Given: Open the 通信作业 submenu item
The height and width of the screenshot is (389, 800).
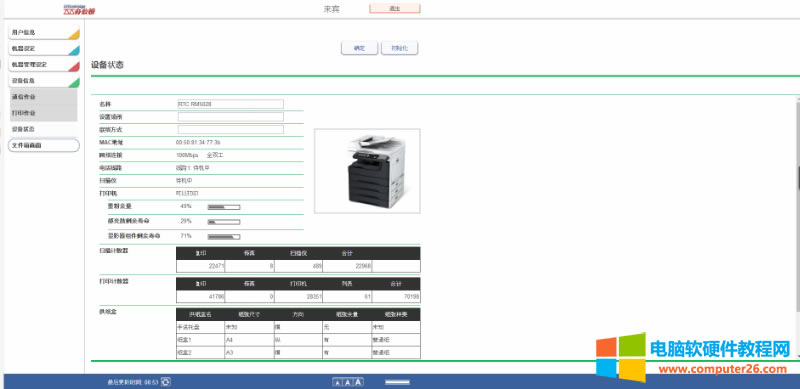Looking at the screenshot, I should click(x=43, y=96).
